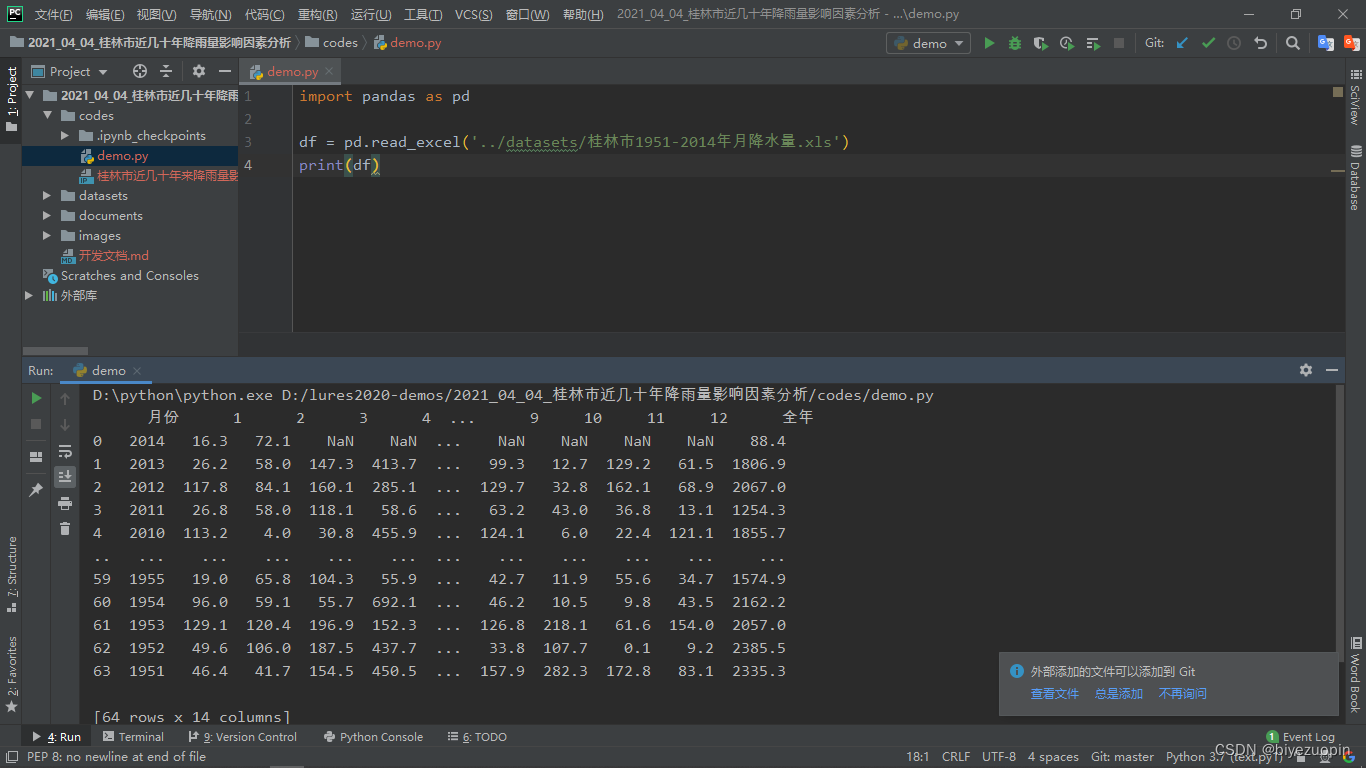Clear all console output with trash icon

(65, 529)
